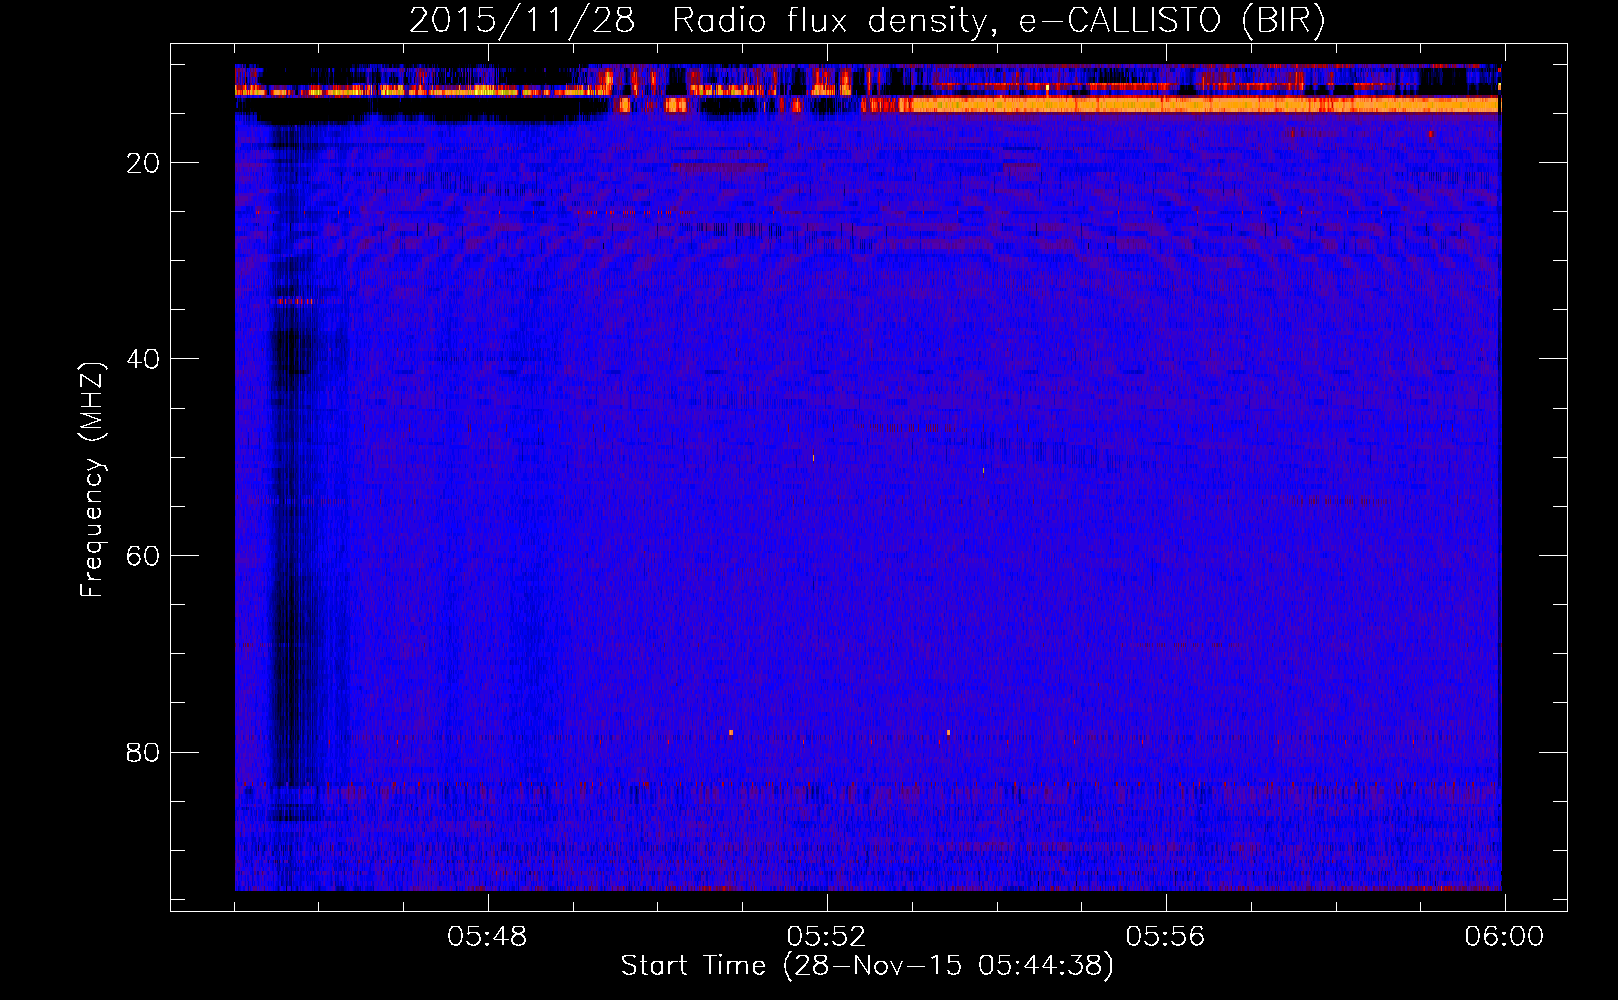Click the 60 MHz frequency tick label
Viewport: 1618px width, 1000px height.
143,556
